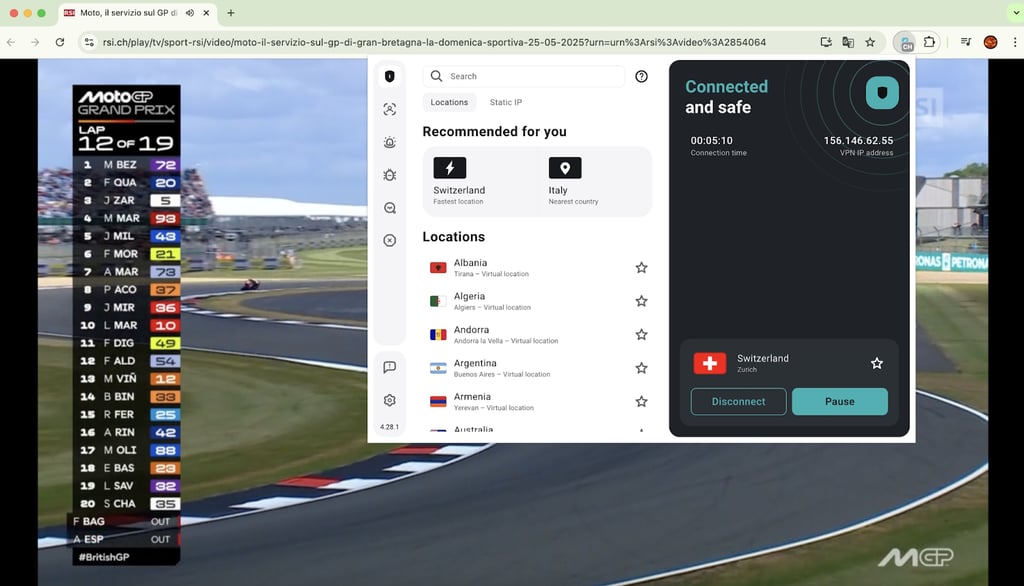The height and width of the screenshot is (586, 1024).
Task: Open VPN settings gear icon
Action: point(390,400)
